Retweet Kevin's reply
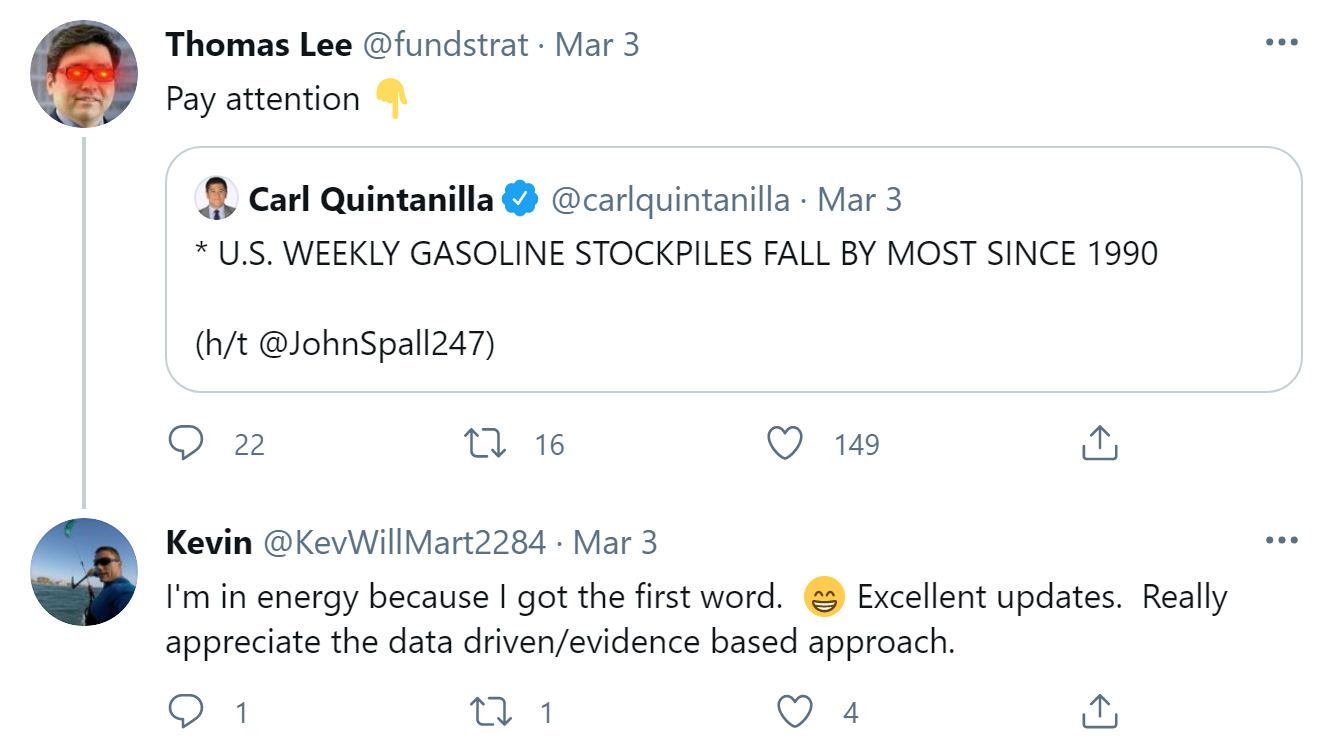This screenshot has width=1332, height=750. [x=488, y=711]
